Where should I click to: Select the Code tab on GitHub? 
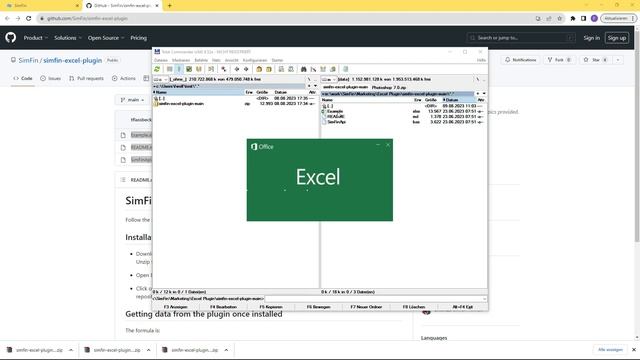pos(23,78)
